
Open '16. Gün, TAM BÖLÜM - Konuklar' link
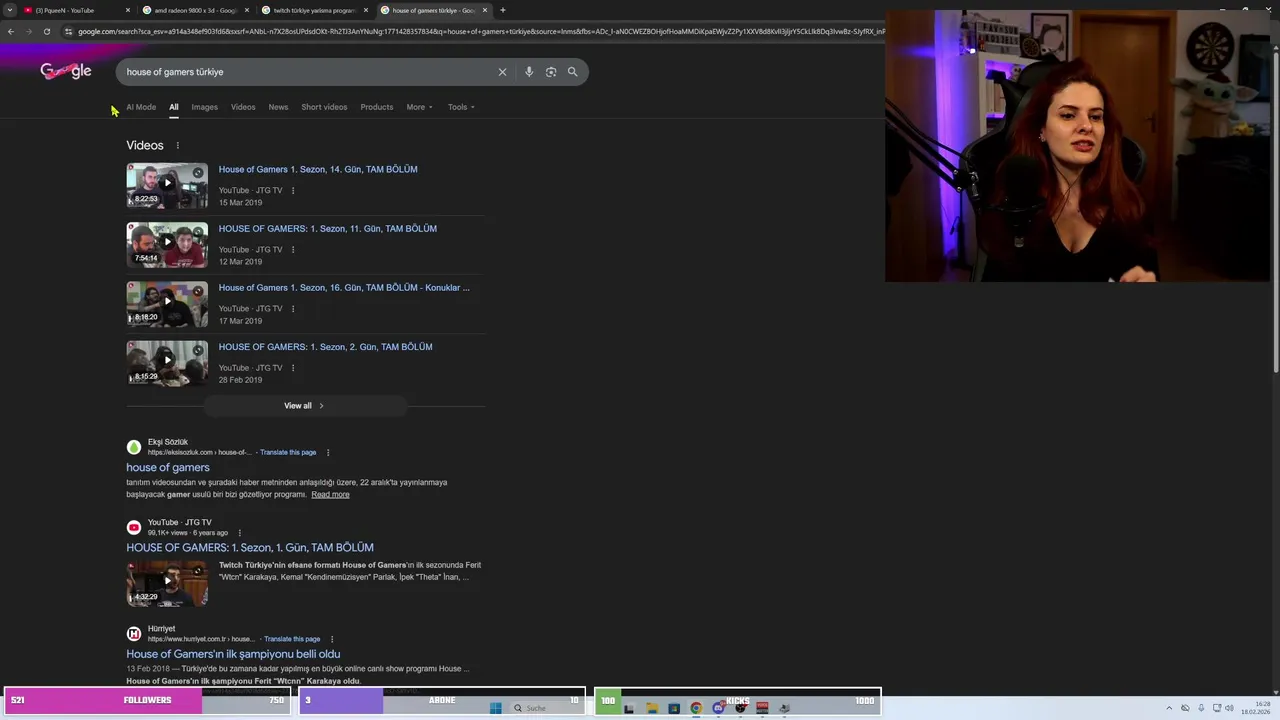coord(344,288)
